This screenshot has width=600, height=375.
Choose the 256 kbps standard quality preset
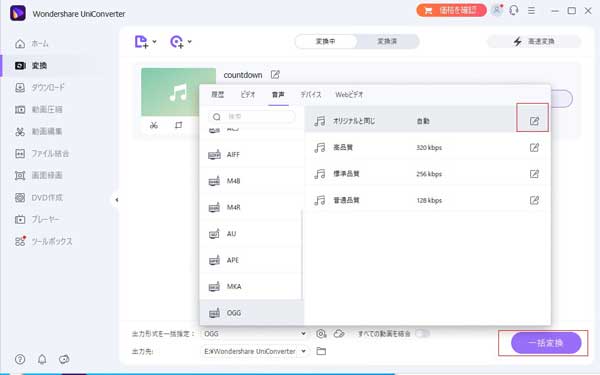pyautogui.click(x=427, y=174)
